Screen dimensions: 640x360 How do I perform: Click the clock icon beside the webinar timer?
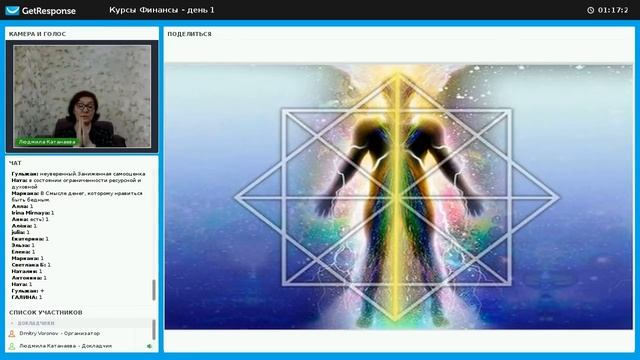[590, 10]
